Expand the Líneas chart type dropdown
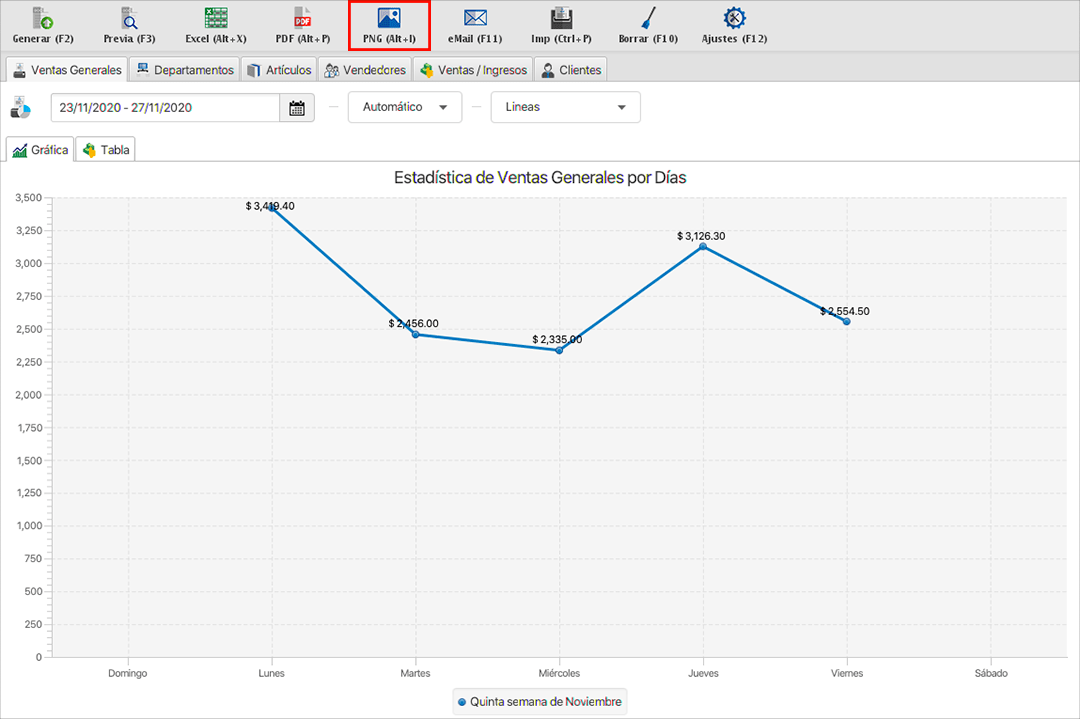 (x=565, y=108)
